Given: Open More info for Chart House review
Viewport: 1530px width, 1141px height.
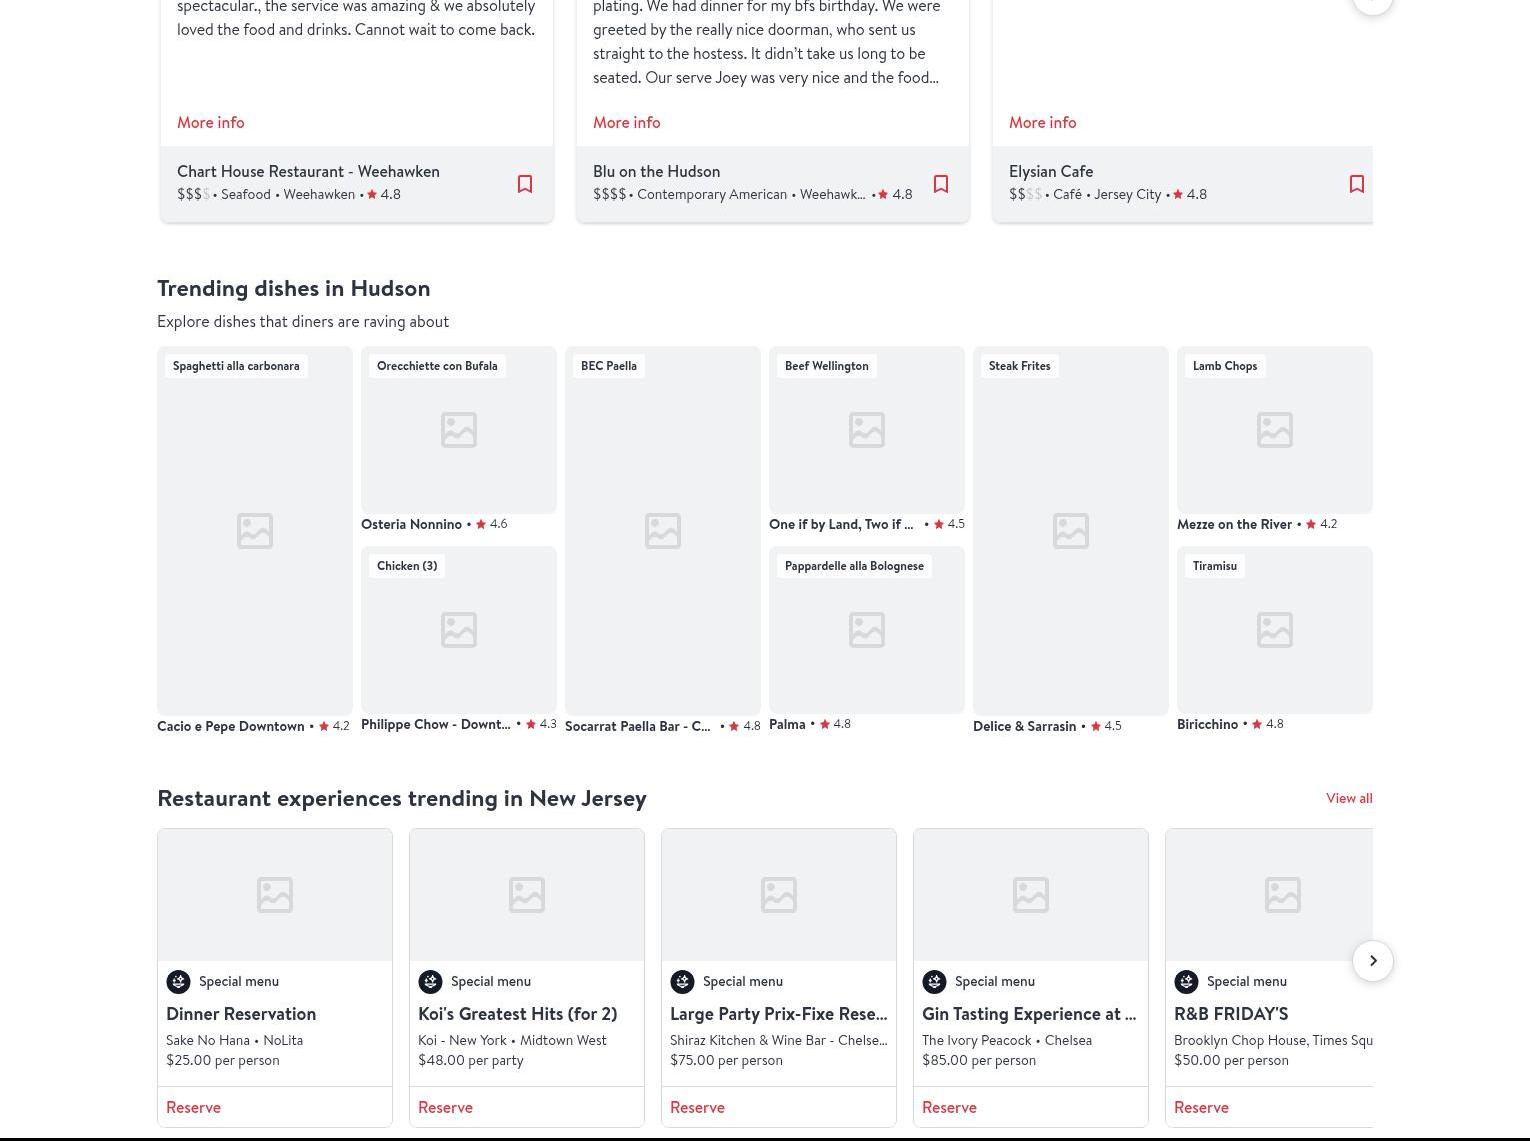Looking at the screenshot, I should point(210,122).
